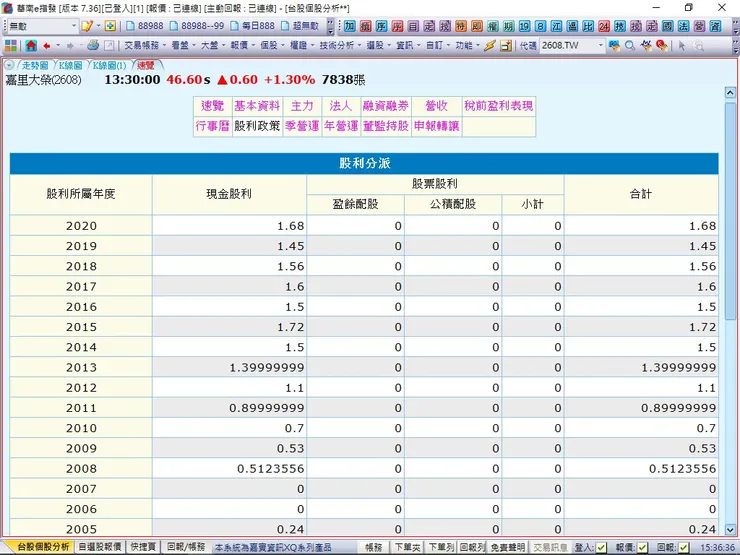
Task: Open the 稅前盈利表現 link
Action: click(498, 106)
